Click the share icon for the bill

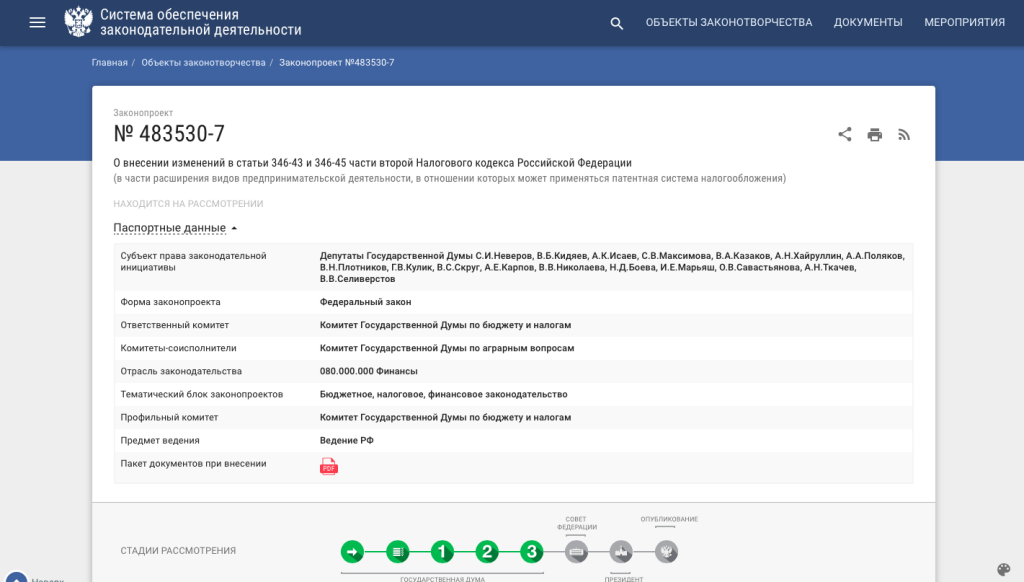pyautogui.click(x=845, y=135)
